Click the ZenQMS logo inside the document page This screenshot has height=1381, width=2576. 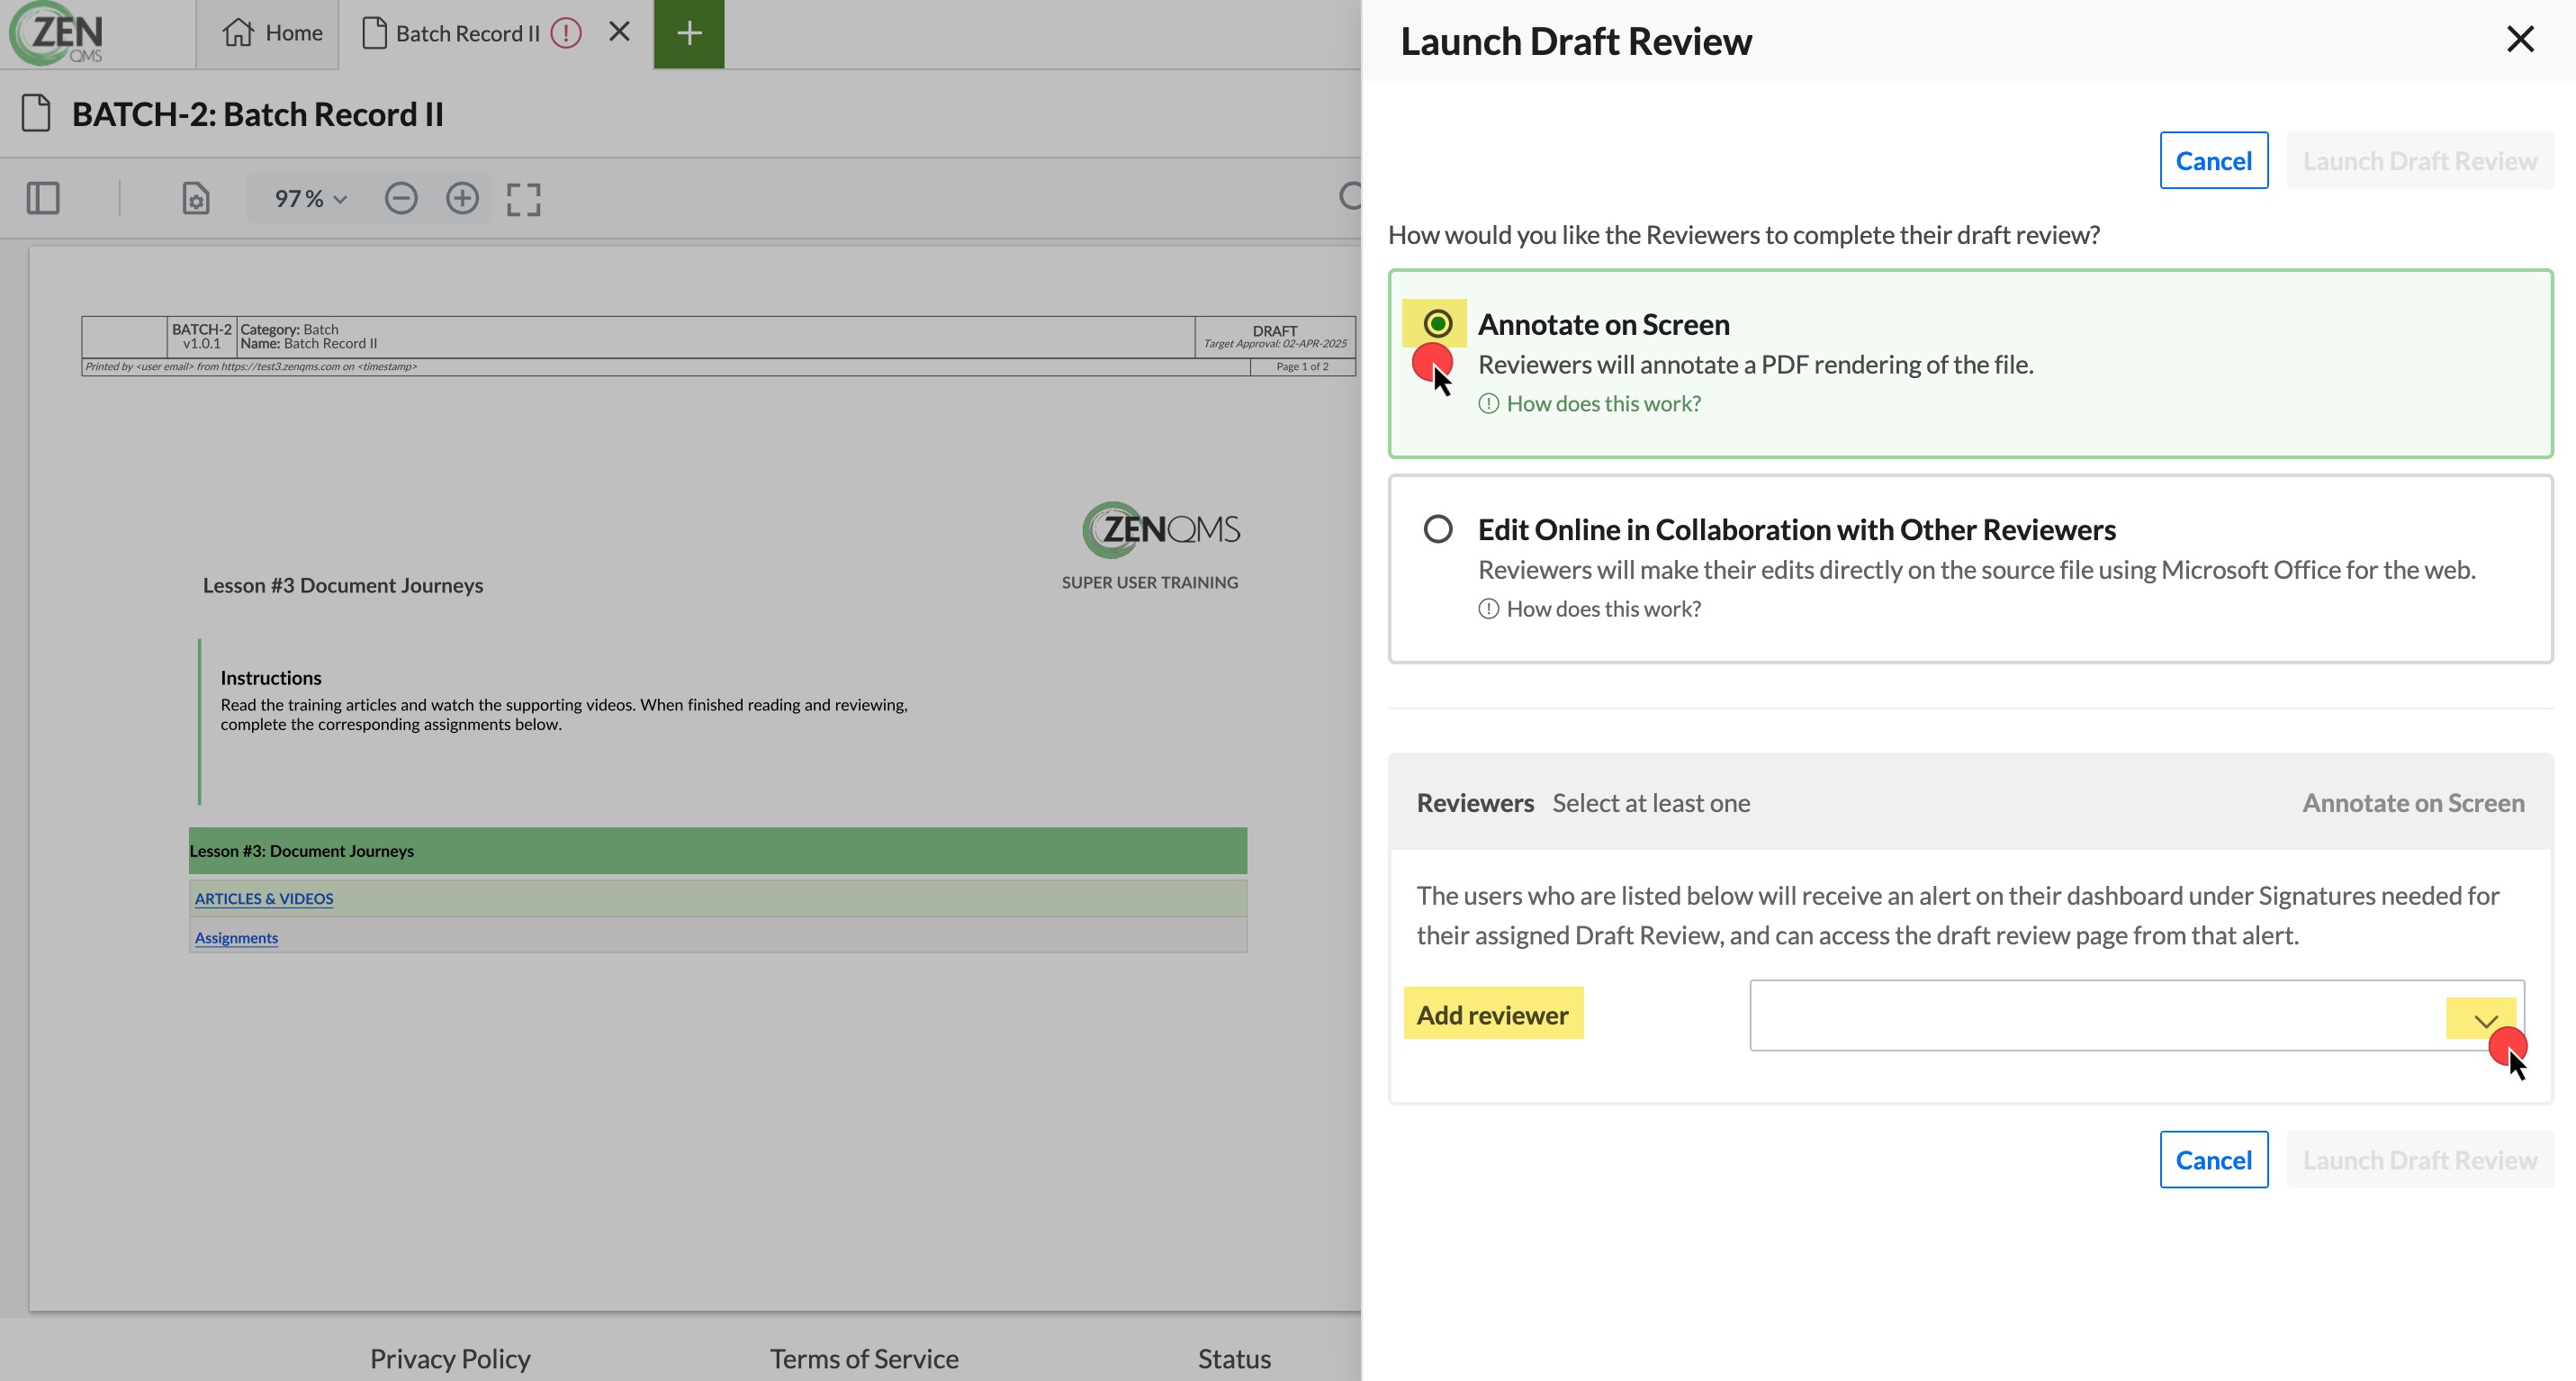click(x=1160, y=529)
